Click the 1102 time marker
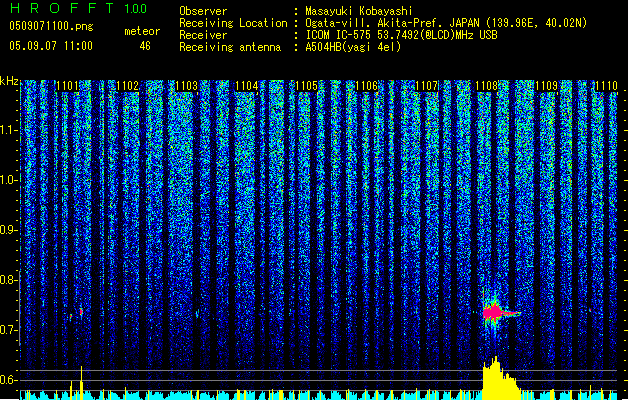Screen dimensions: 629x400 pyautogui.click(x=127, y=86)
